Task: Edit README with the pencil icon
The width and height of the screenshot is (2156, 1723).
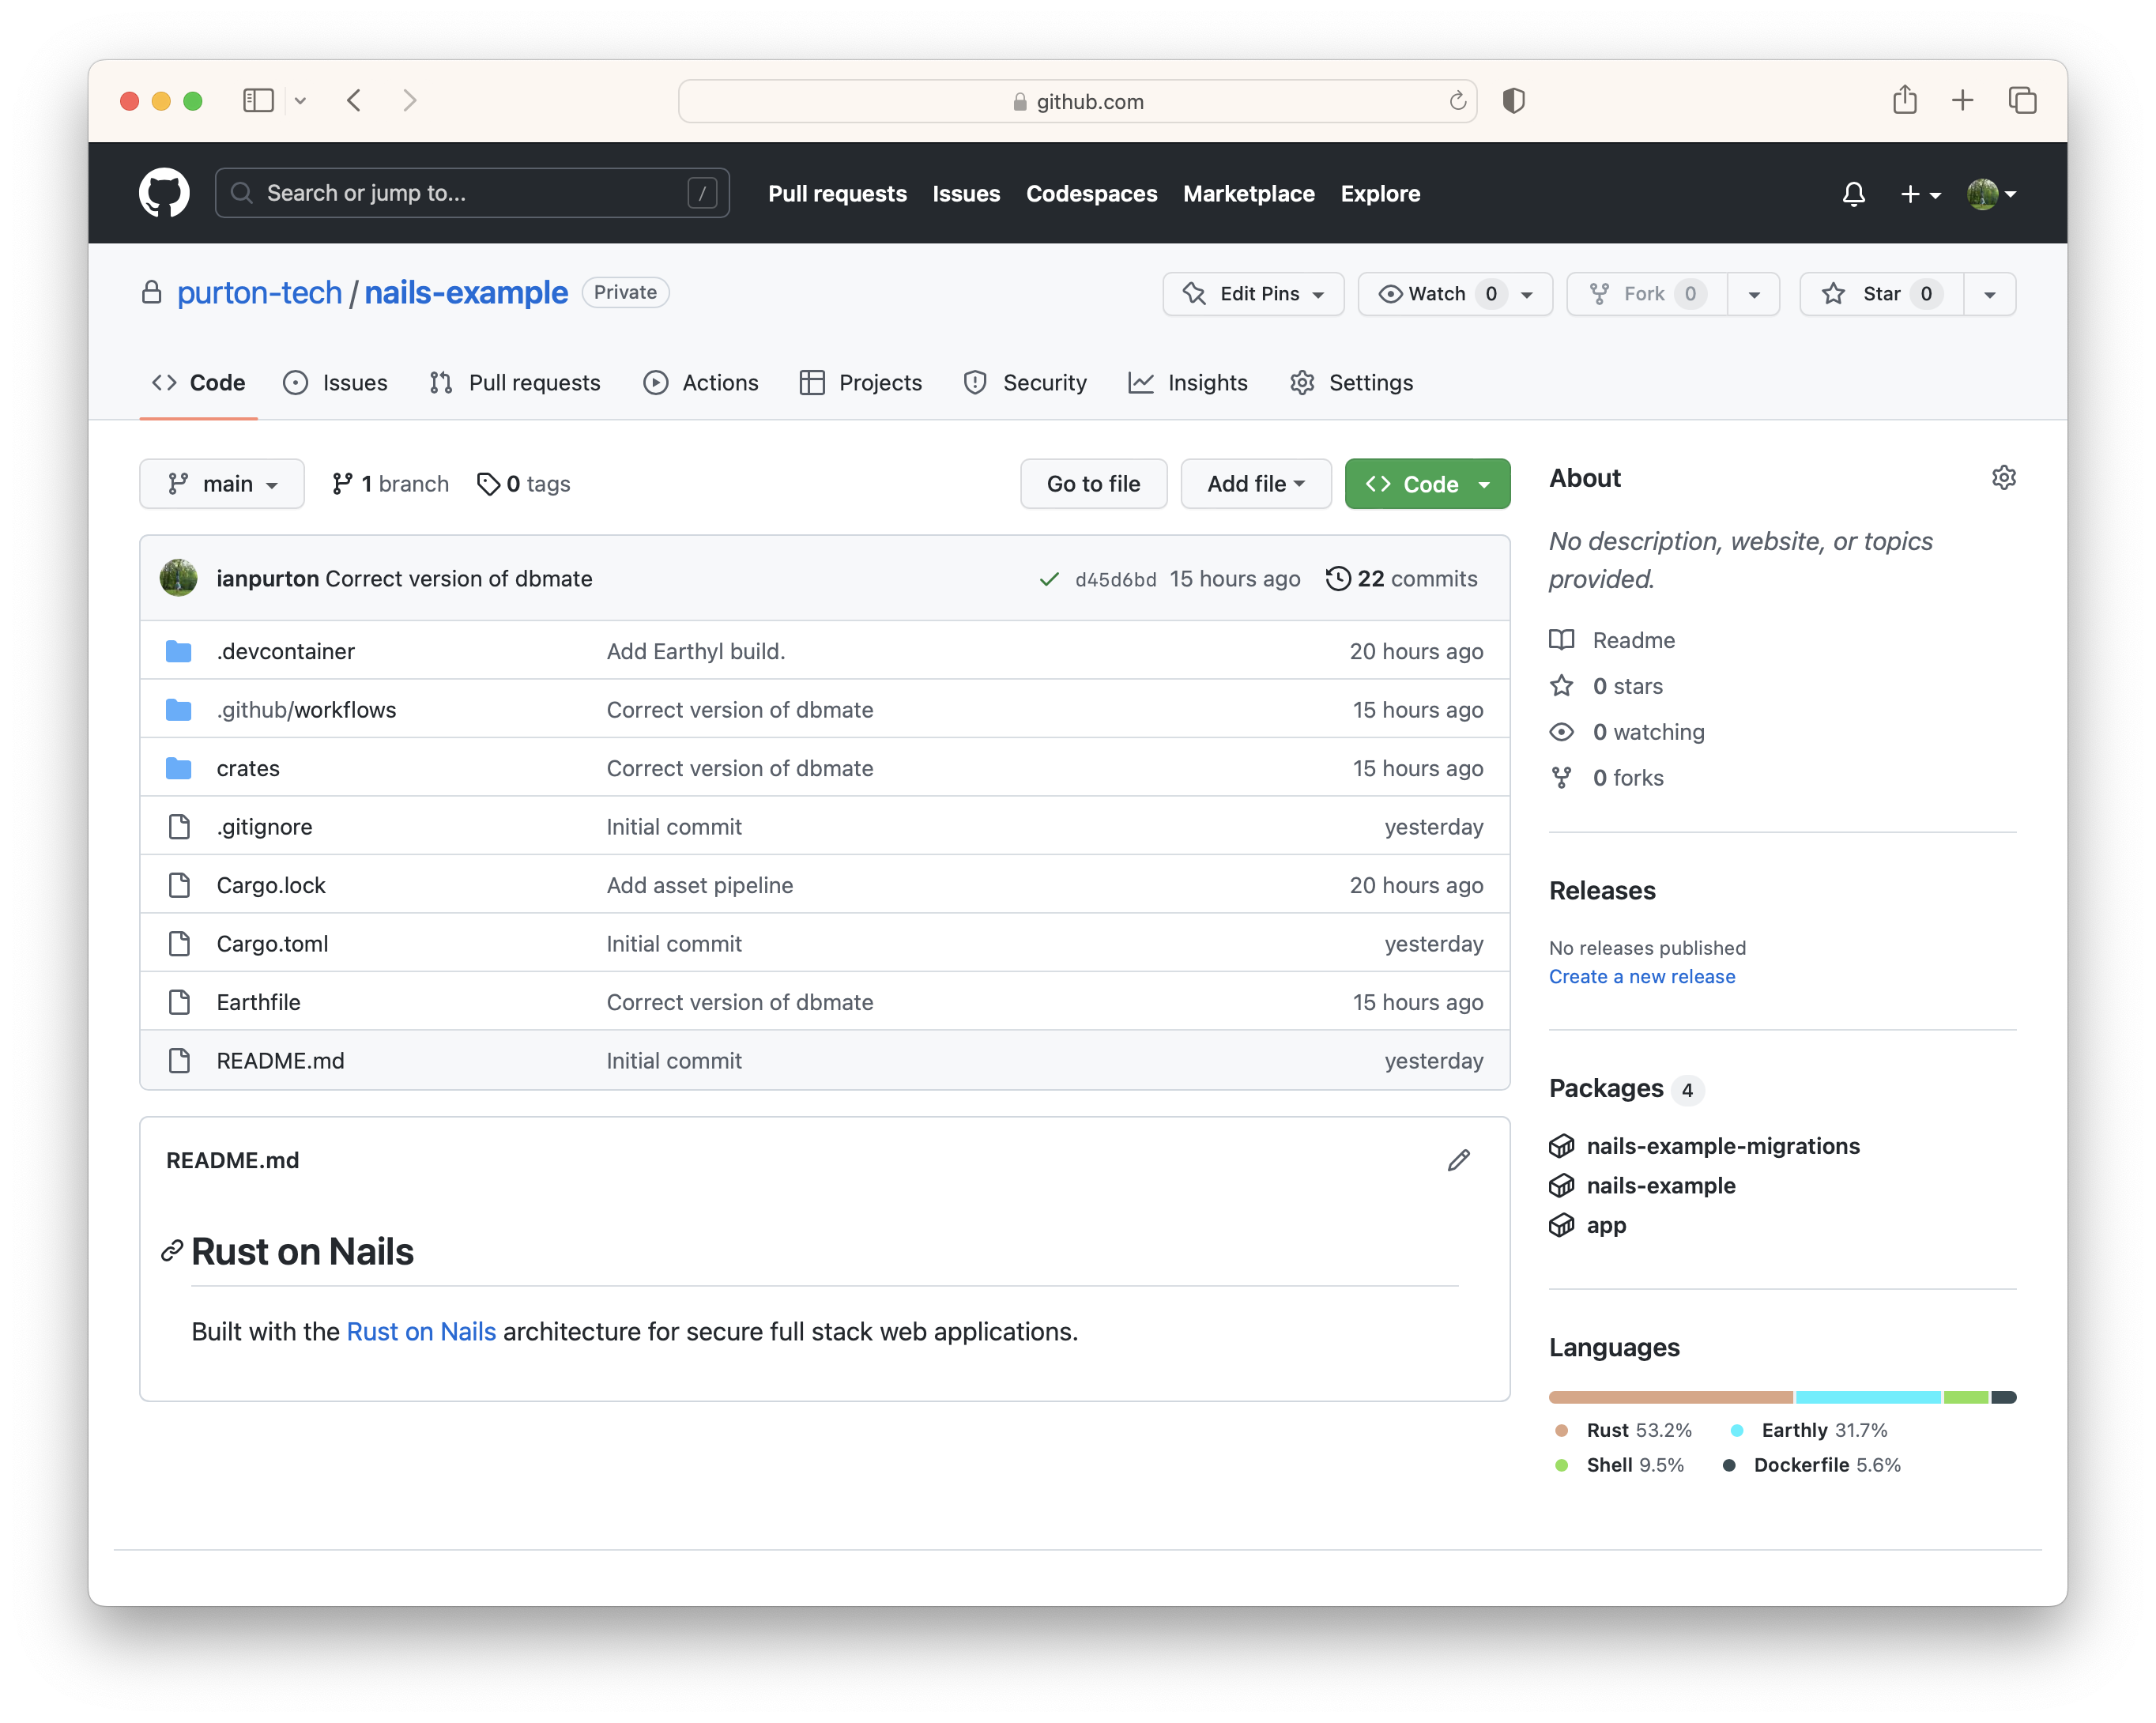Action: pos(1458,1160)
